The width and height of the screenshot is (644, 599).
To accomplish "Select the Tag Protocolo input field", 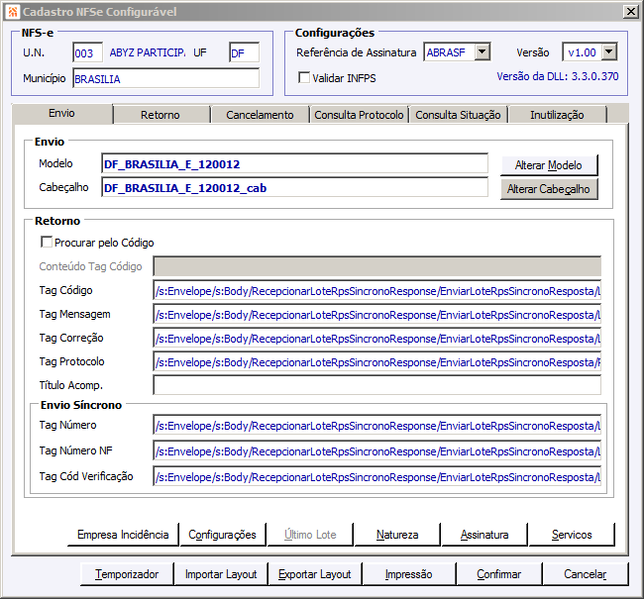I will [377, 362].
